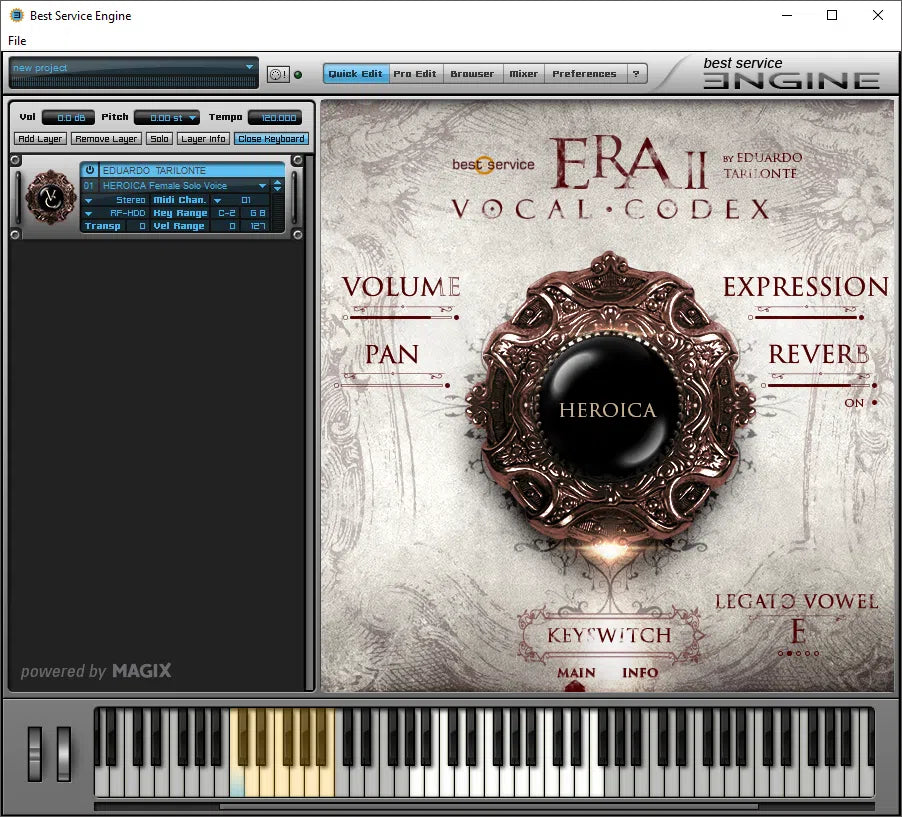Image resolution: width=902 pixels, height=817 pixels.
Task: Click the powered by MAGIX logo
Action: pos(95,672)
